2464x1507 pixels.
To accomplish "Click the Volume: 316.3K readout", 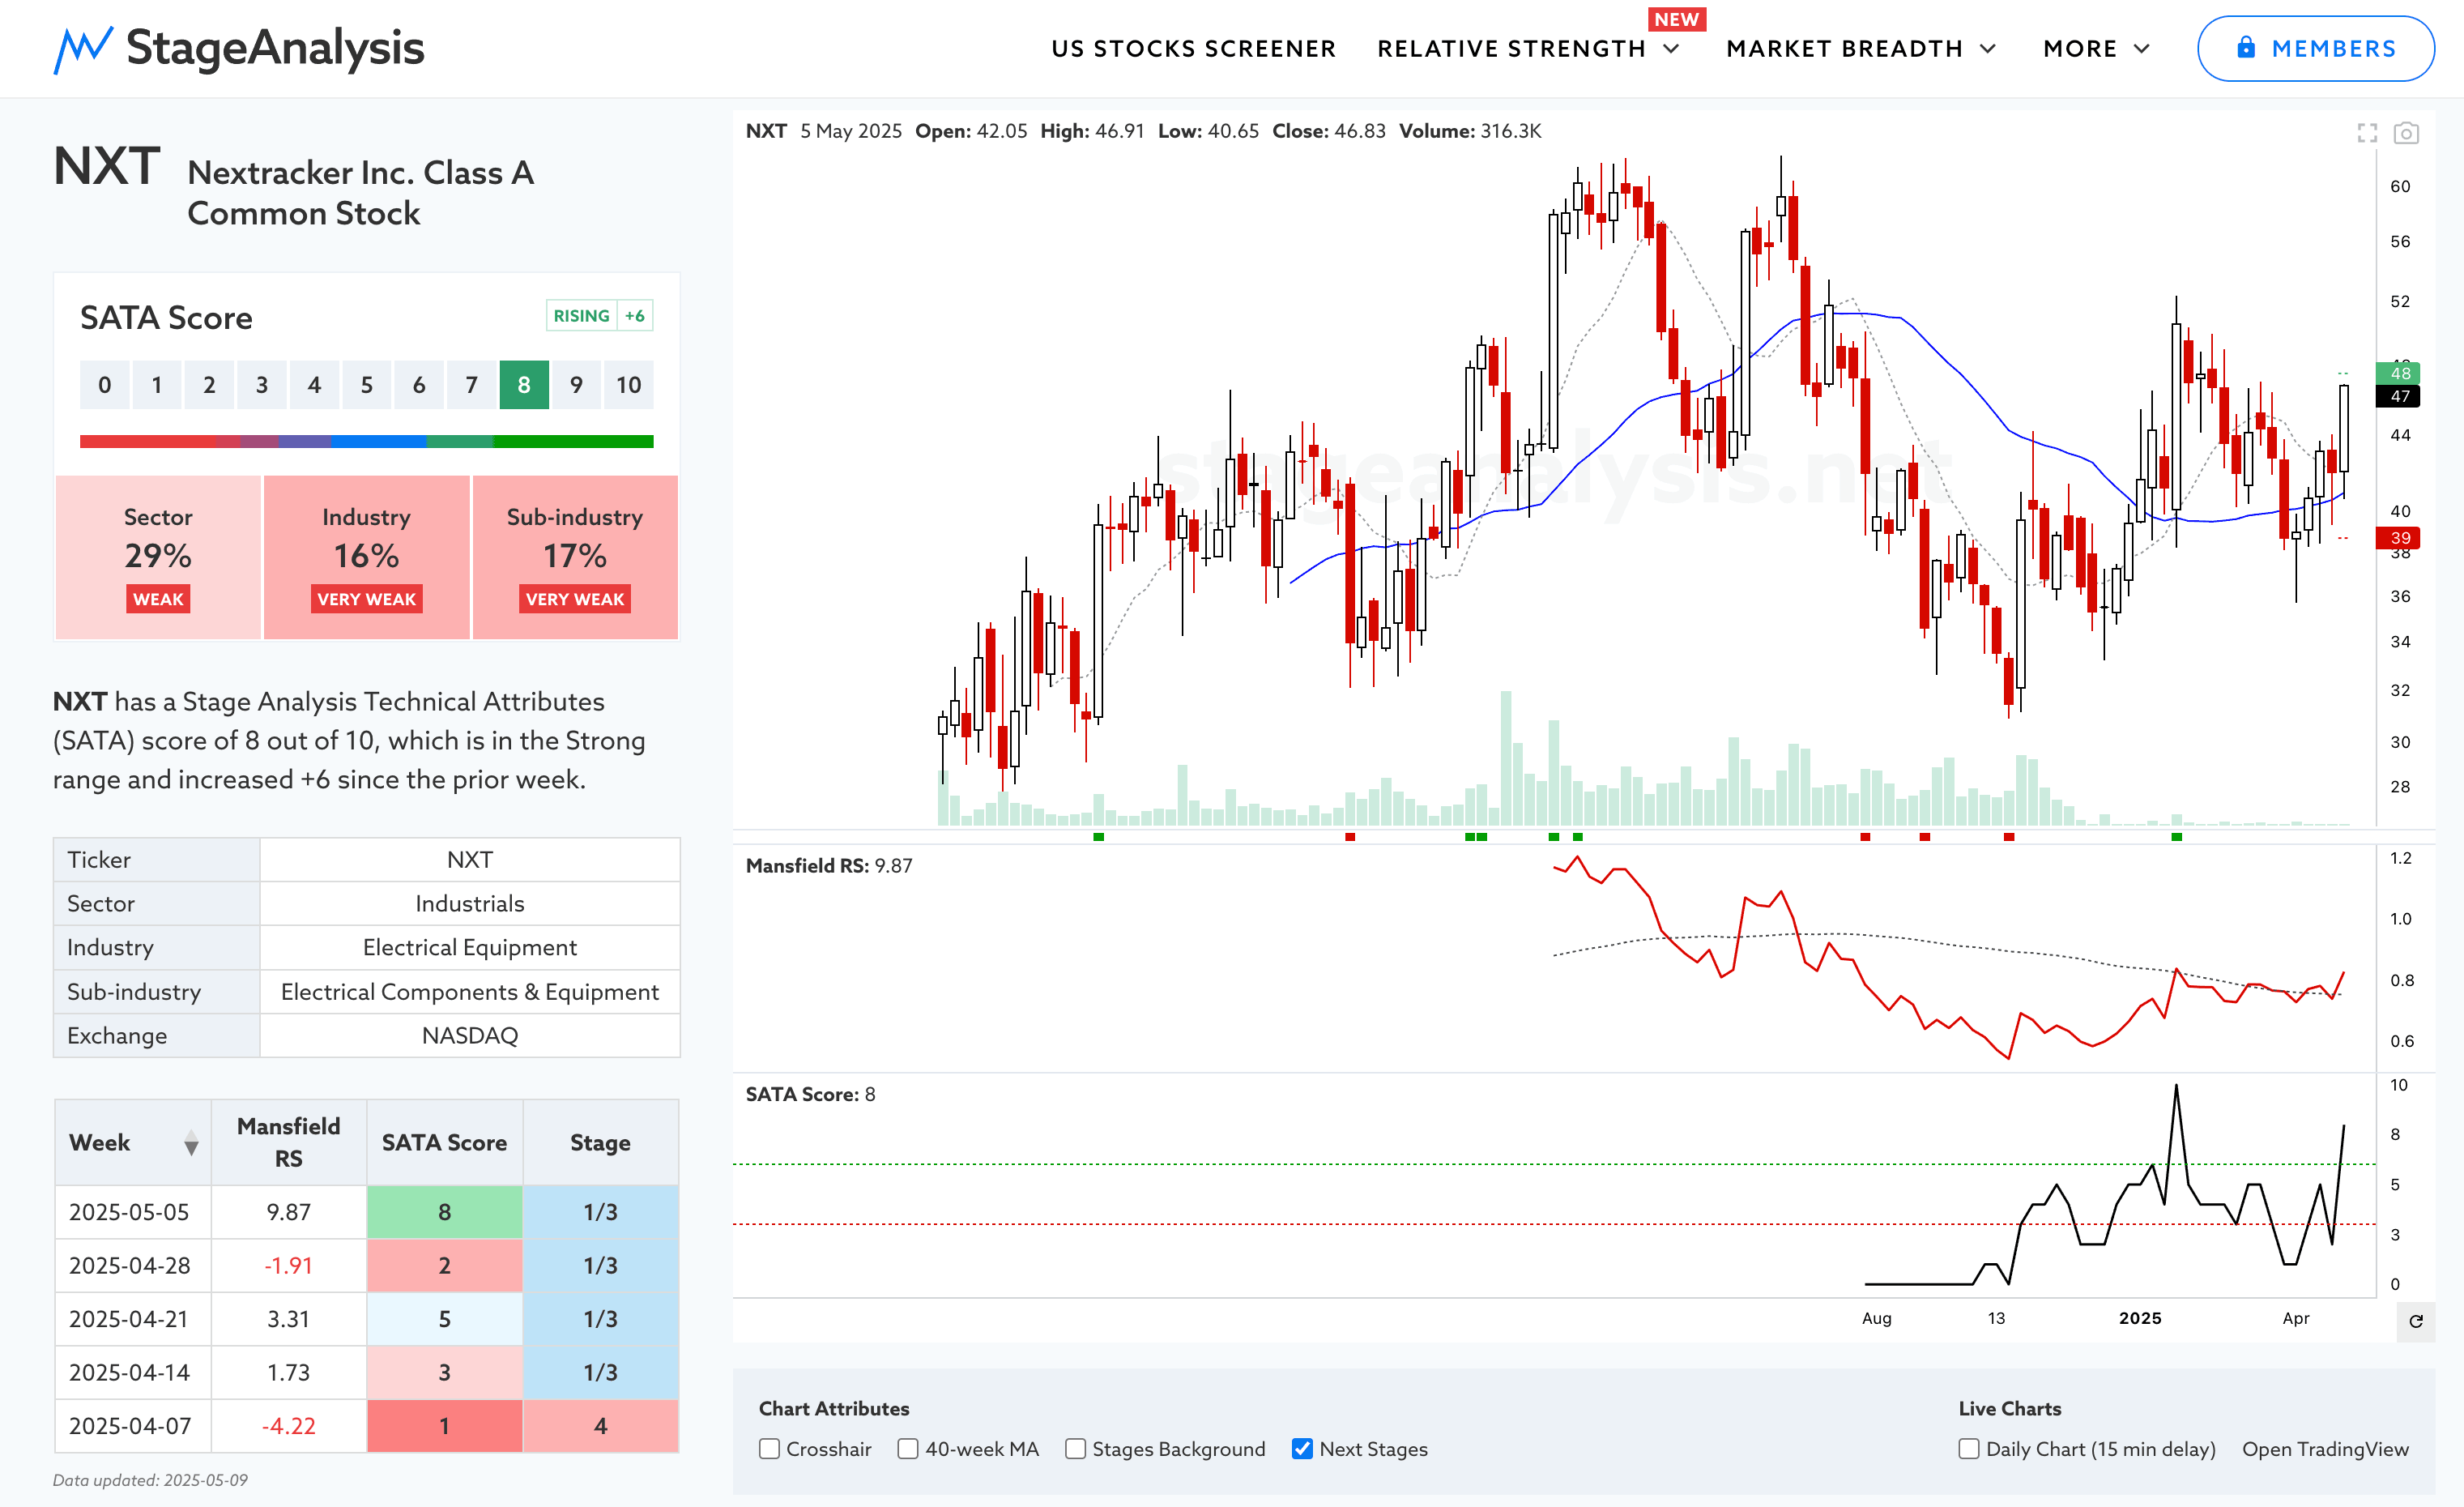I will [x=1469, y=131].
